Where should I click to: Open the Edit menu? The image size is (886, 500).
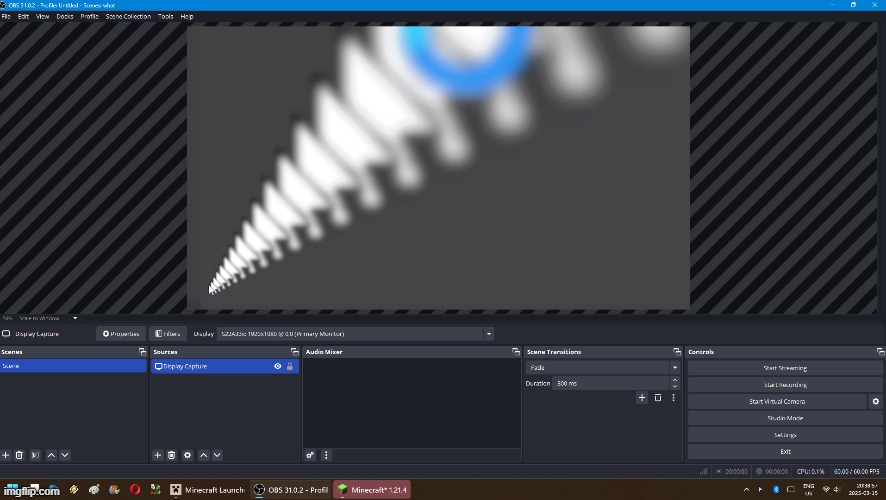click(x=23, y=16)
